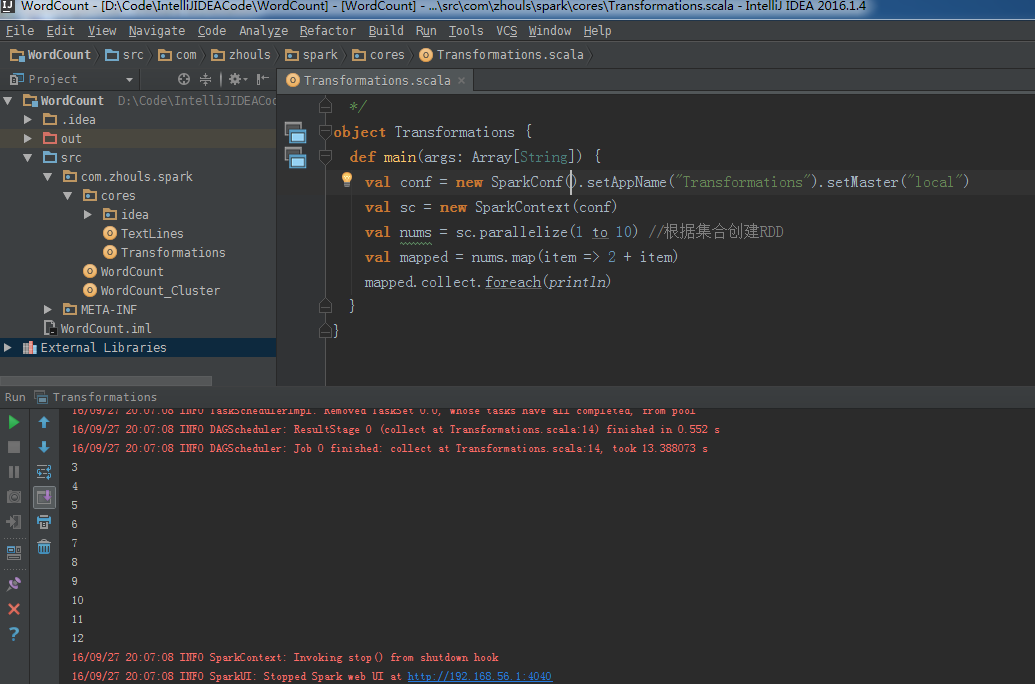Click Scroll from Source crosshair icon
The width and height of the screenshot is (1035, 684).
[184, 79]
